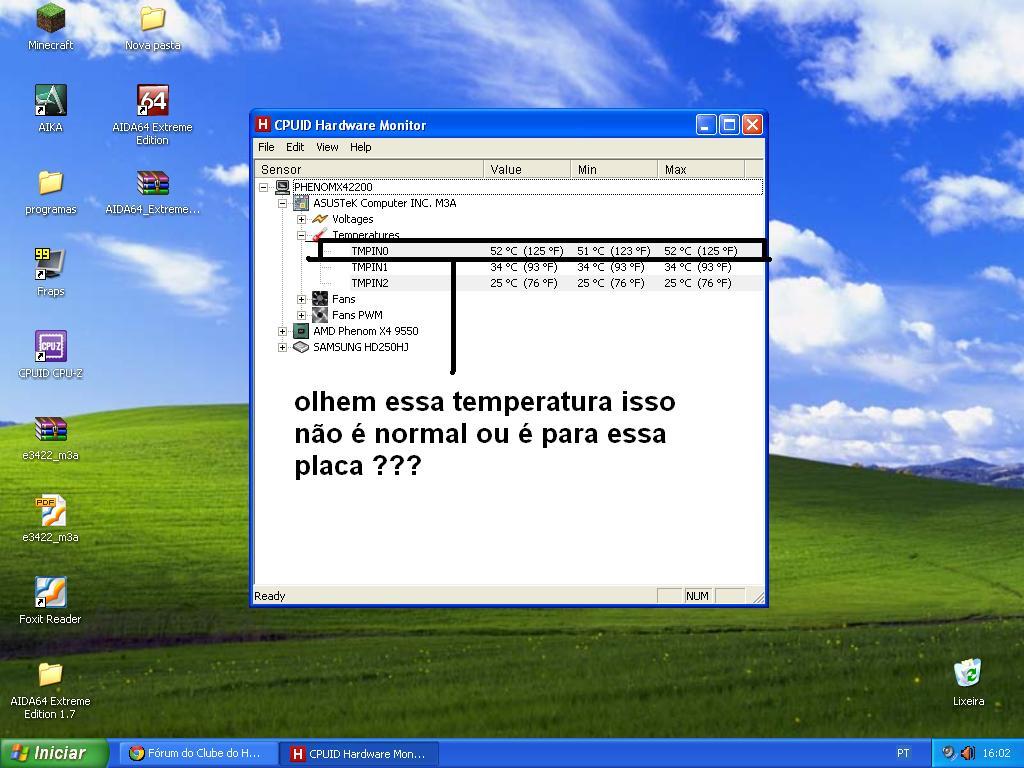The width and height of the screenshot is (1024, 768).
Task: Expand the Voltages node
Action: point(301,219)
